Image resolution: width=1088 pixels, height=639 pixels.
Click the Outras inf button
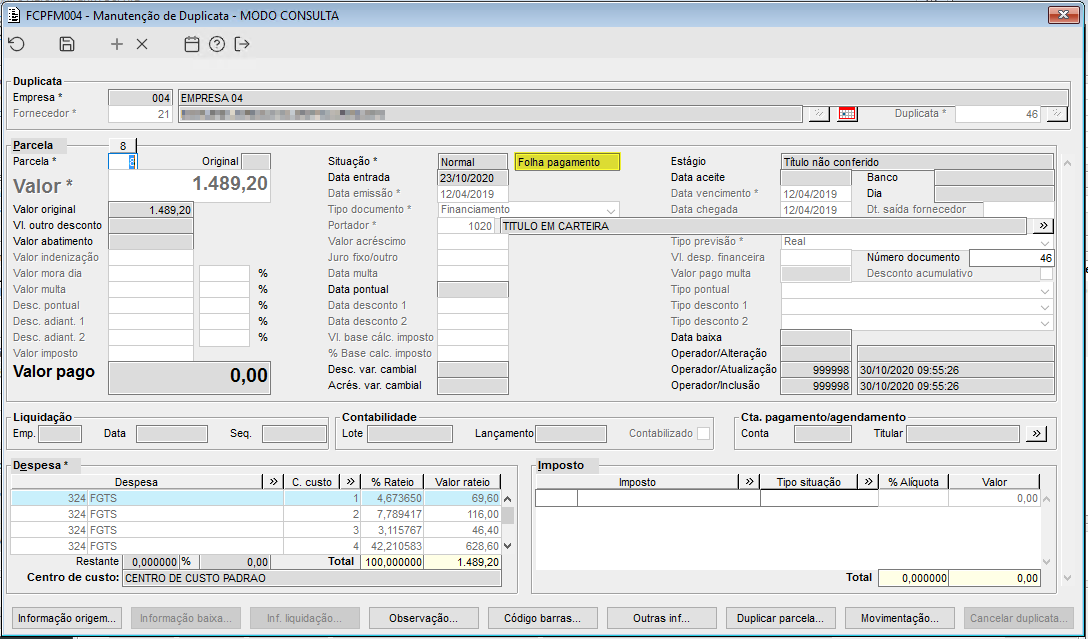[661, 618]
